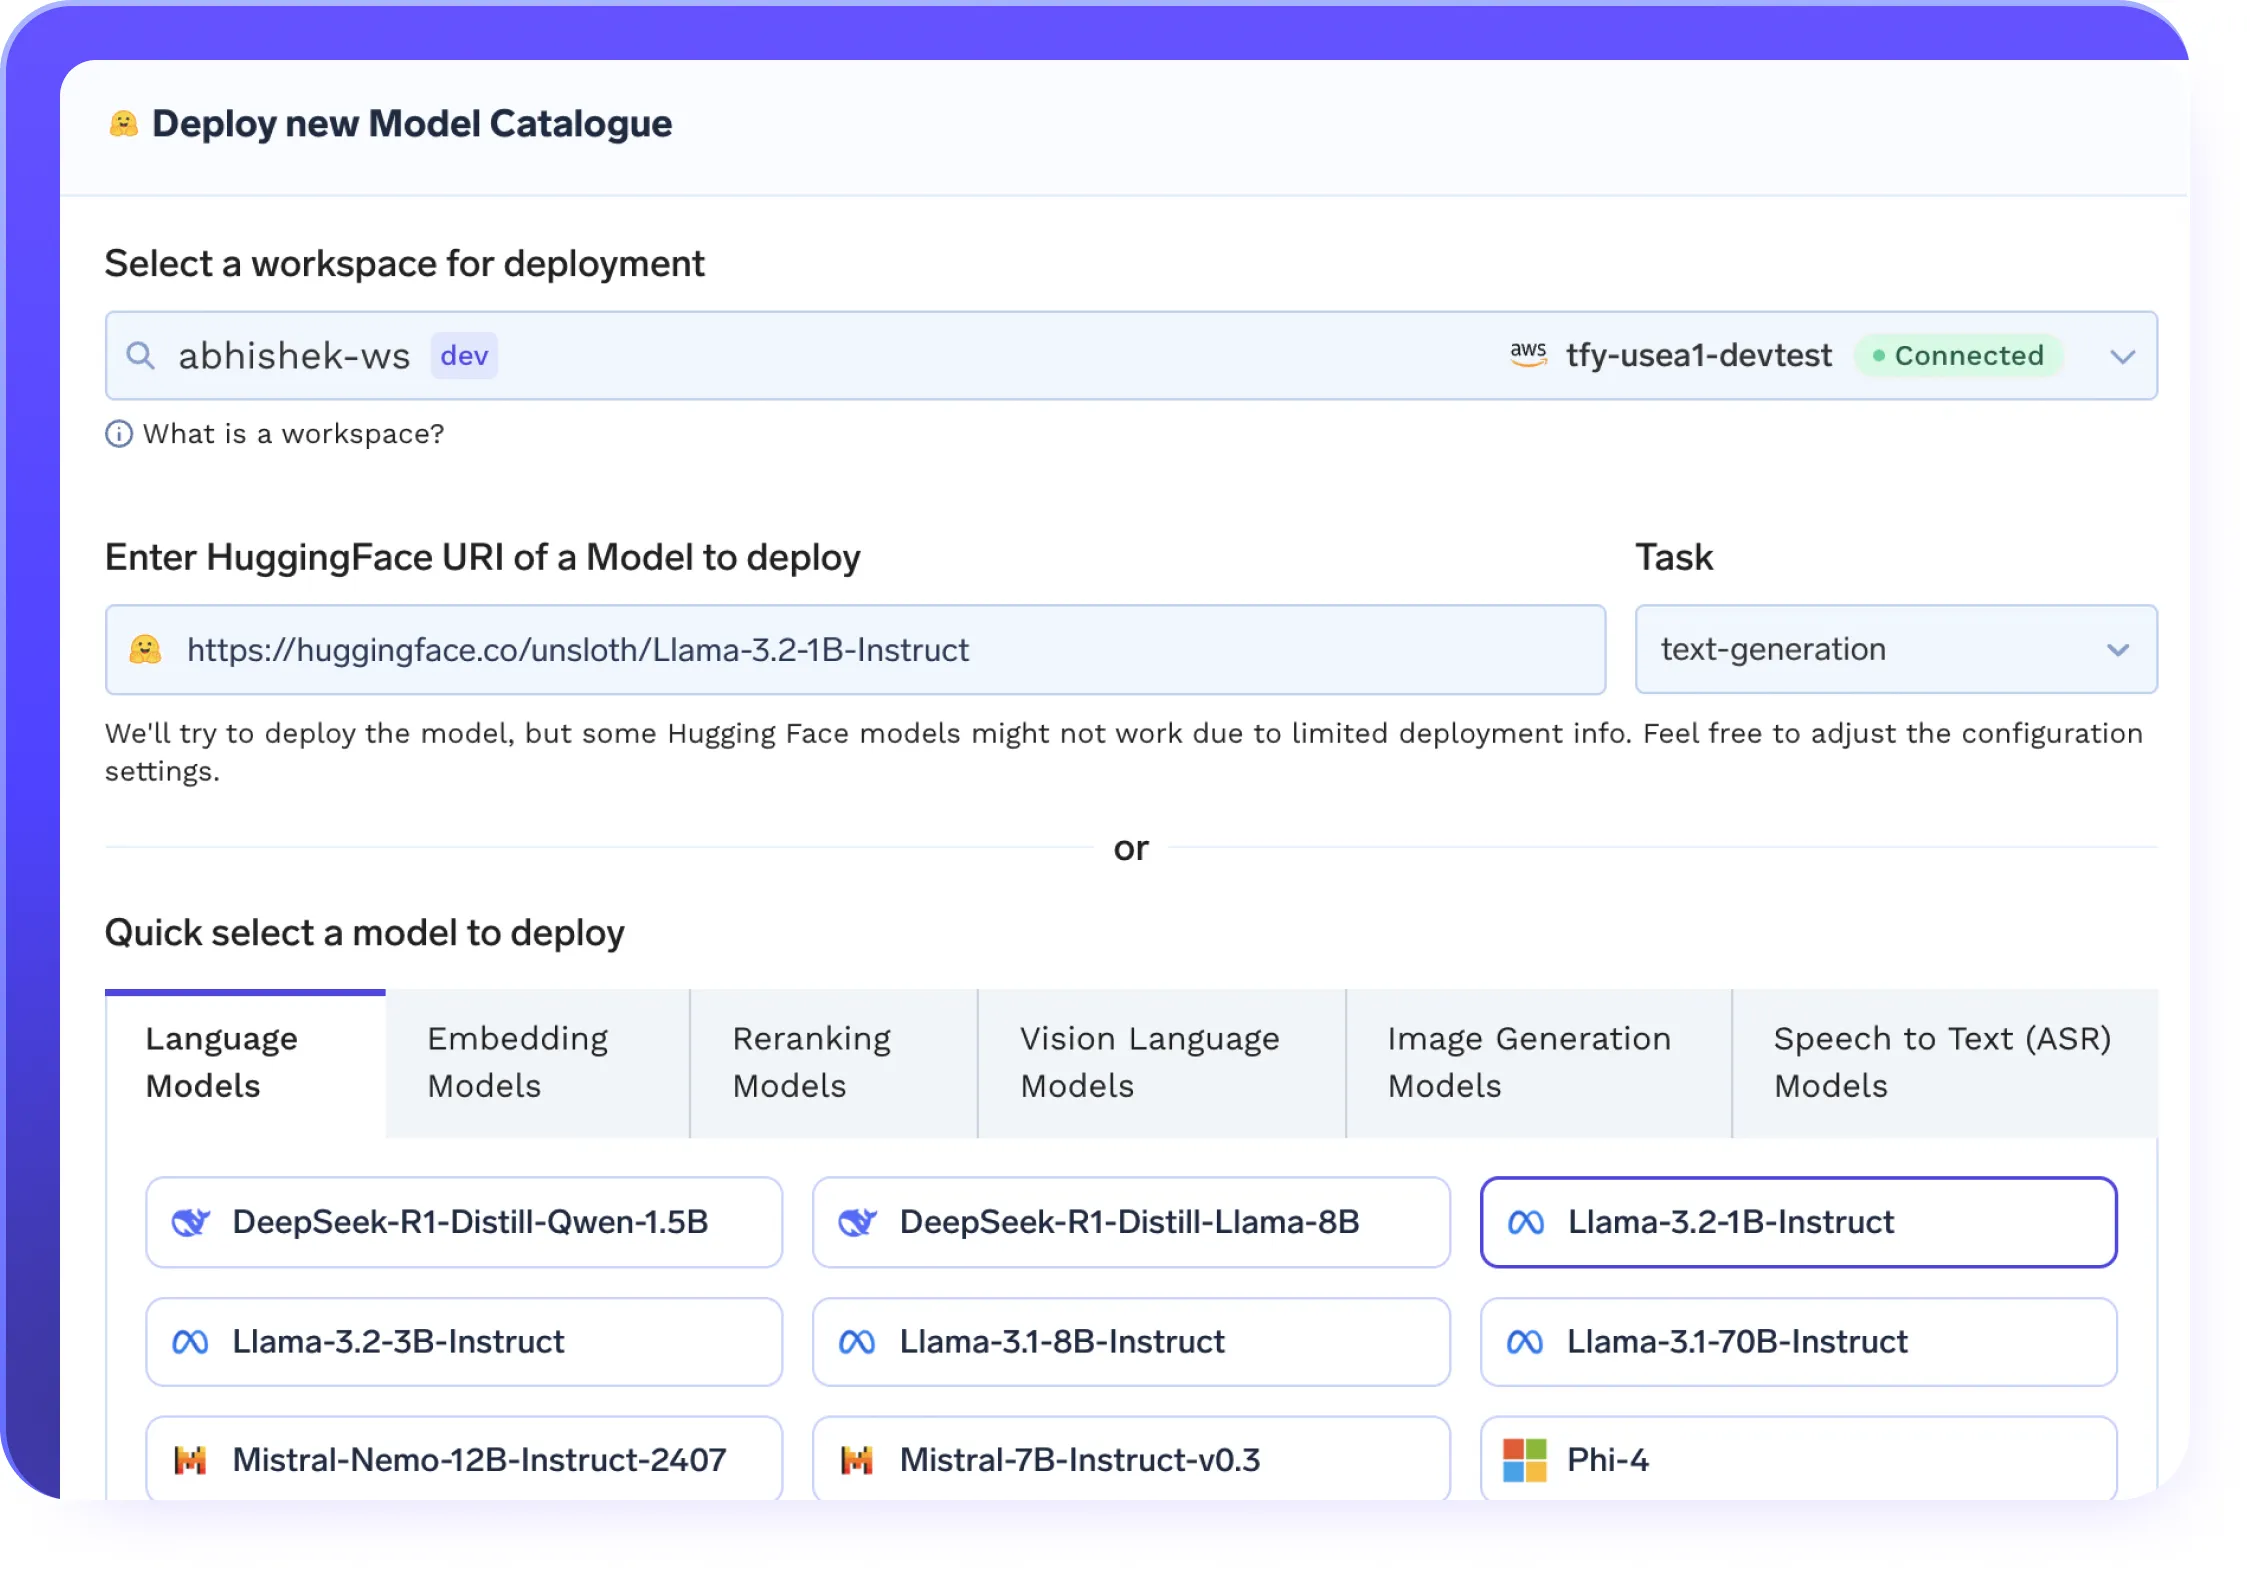Click Microsoft logo on Phi-4 card

click(x=1525, y=1460)
